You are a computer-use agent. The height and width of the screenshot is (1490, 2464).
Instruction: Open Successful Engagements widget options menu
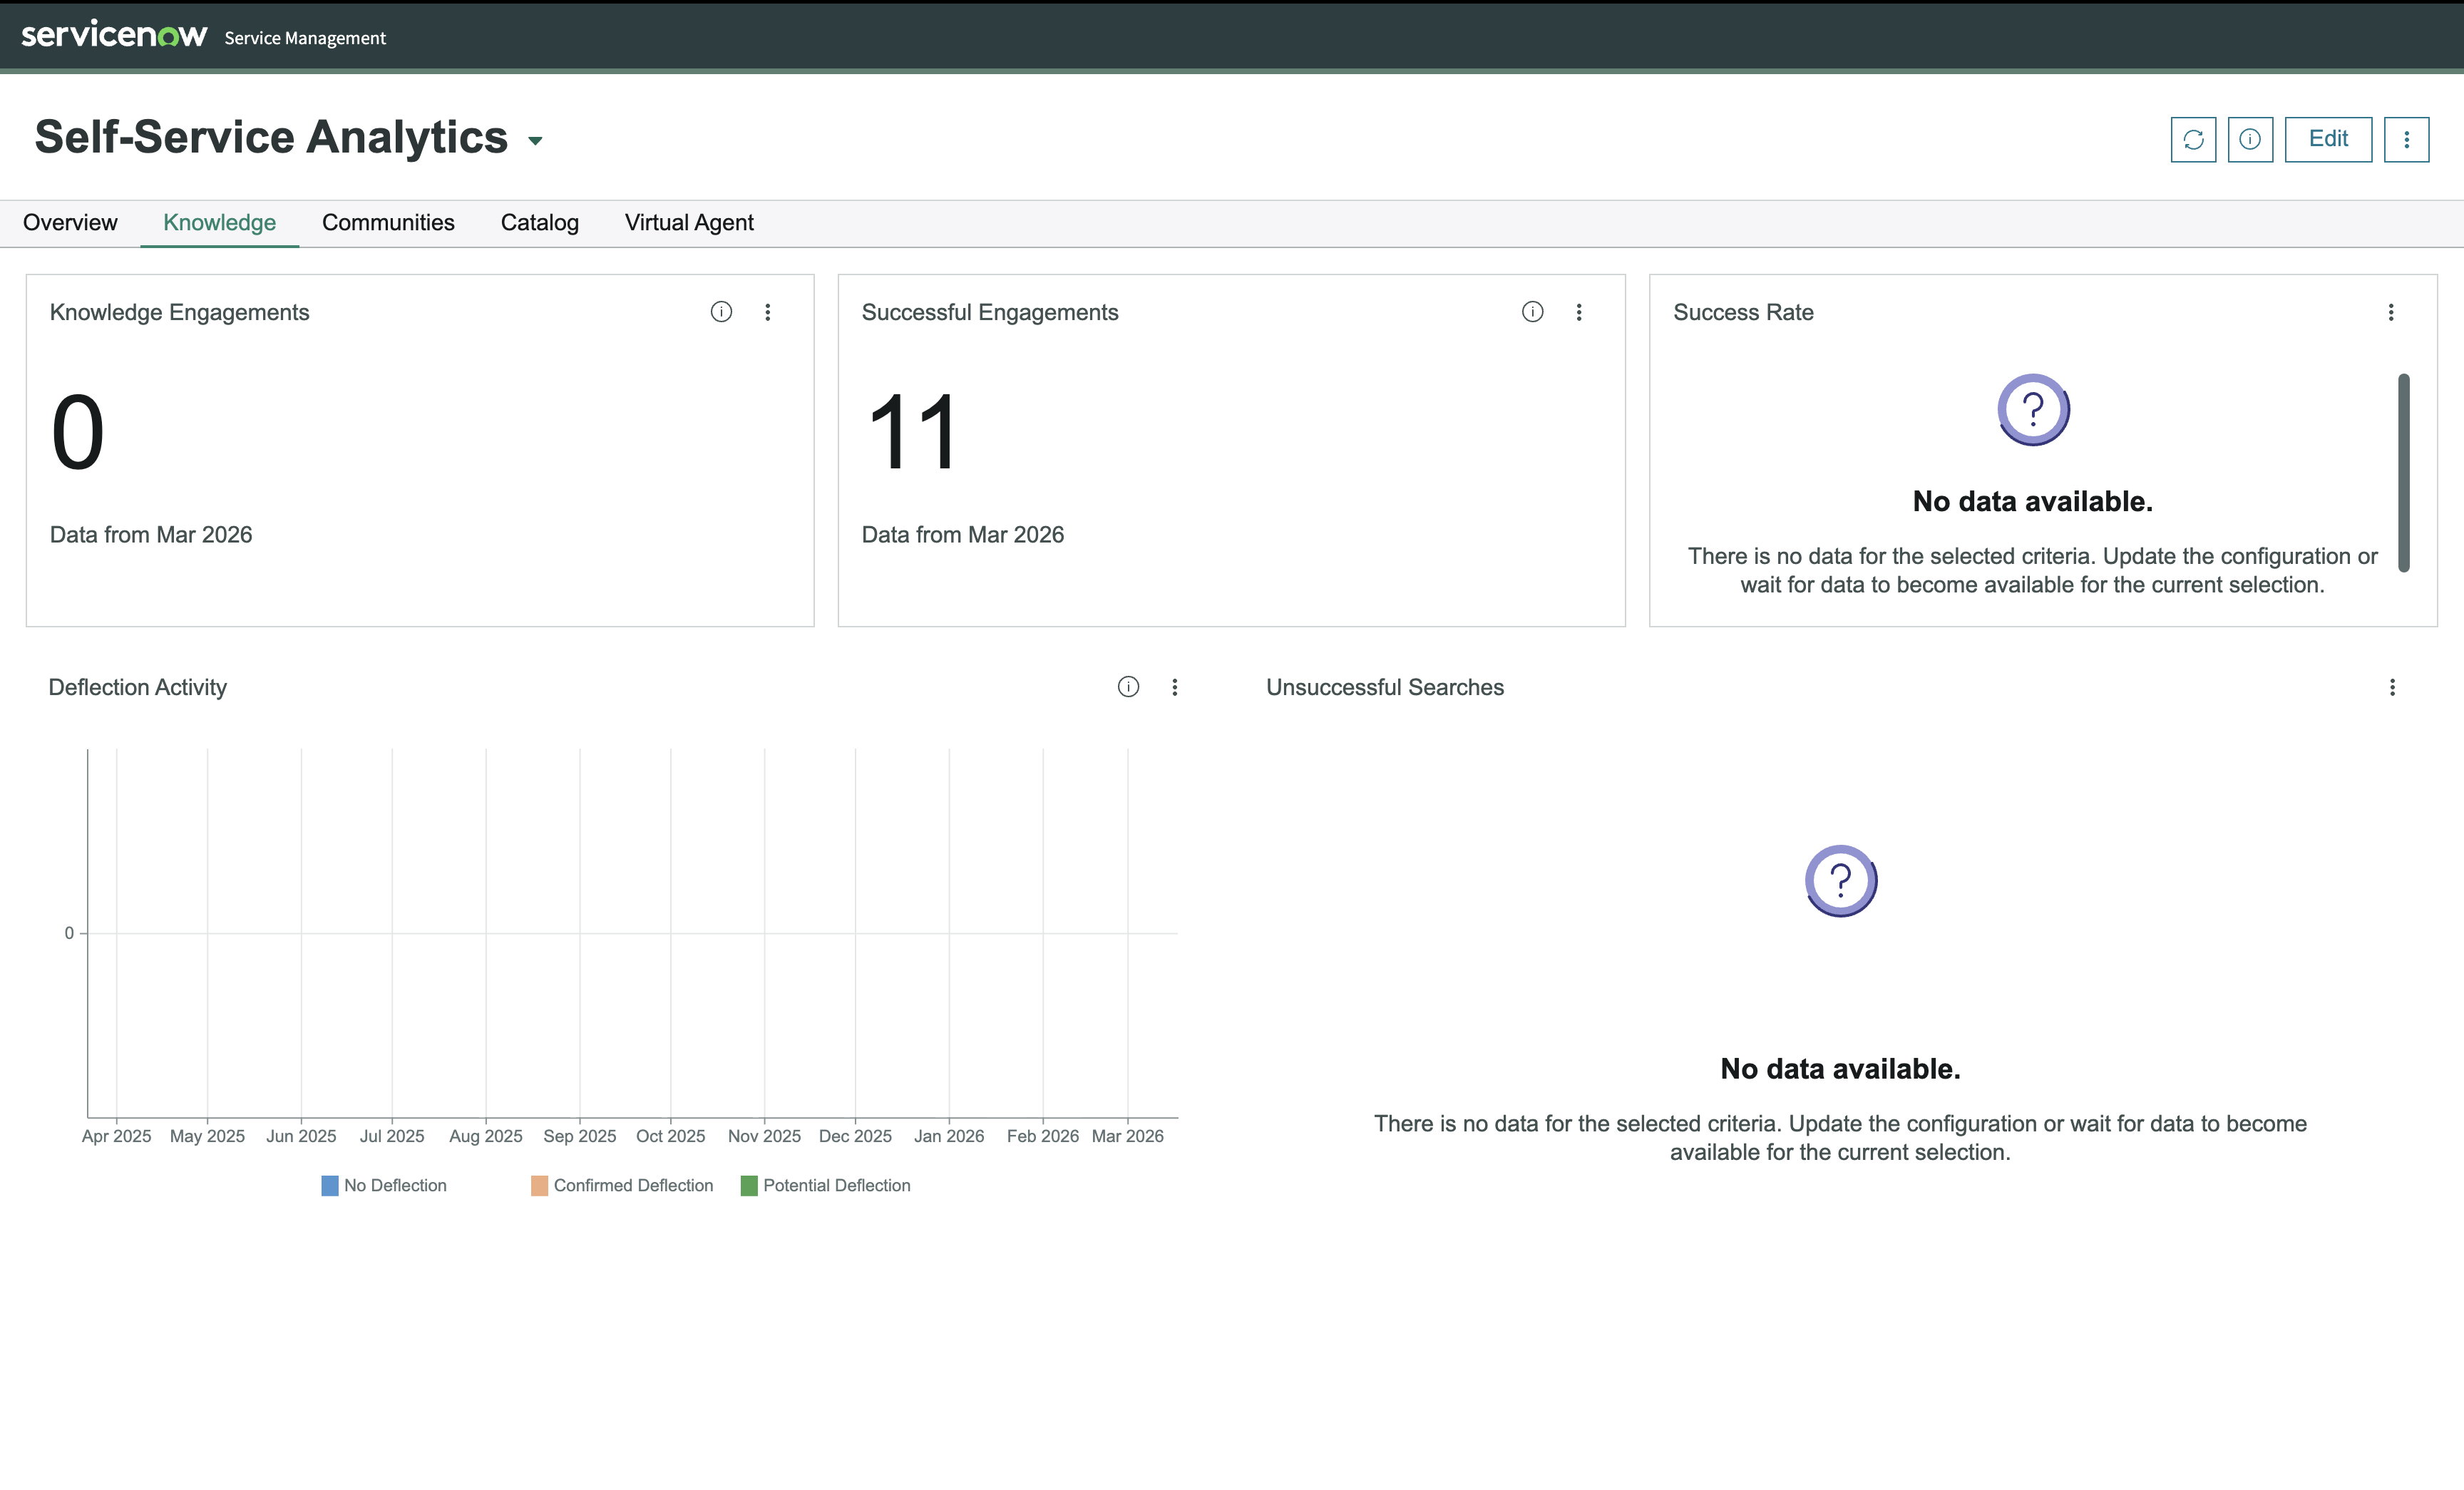coord(1579,312)
